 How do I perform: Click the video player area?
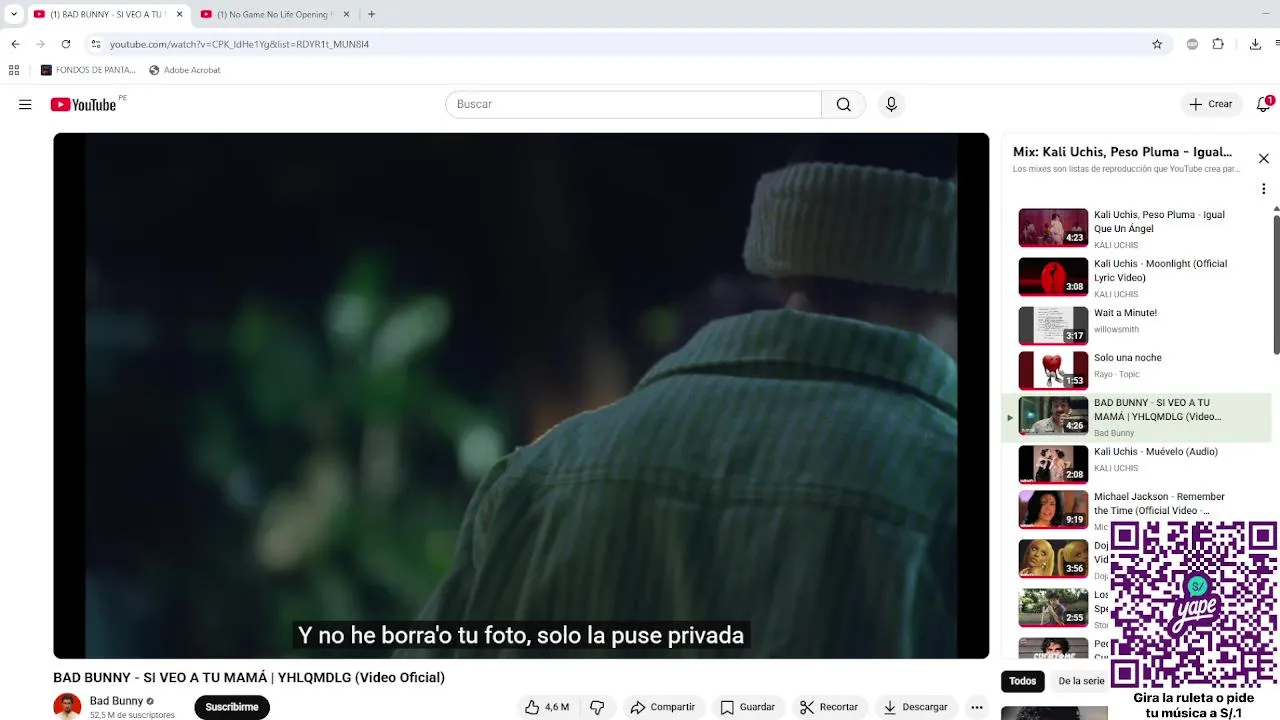(521, 395)
